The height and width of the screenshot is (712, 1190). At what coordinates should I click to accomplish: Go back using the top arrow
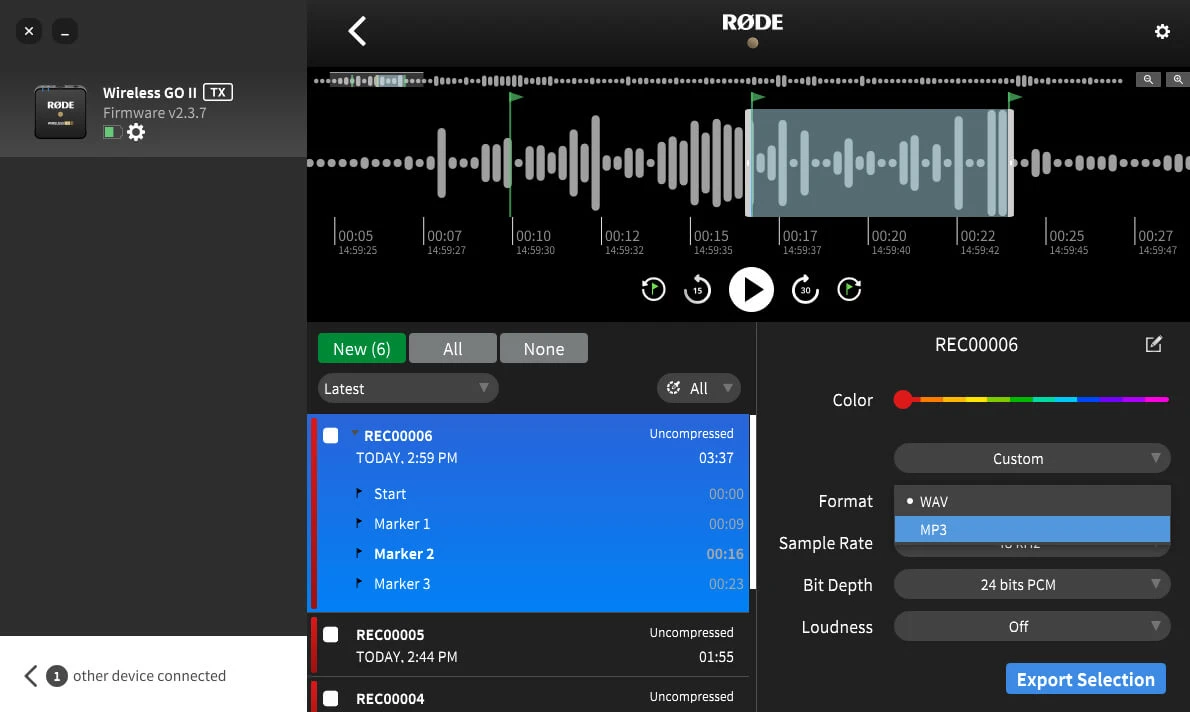point(357,31)
